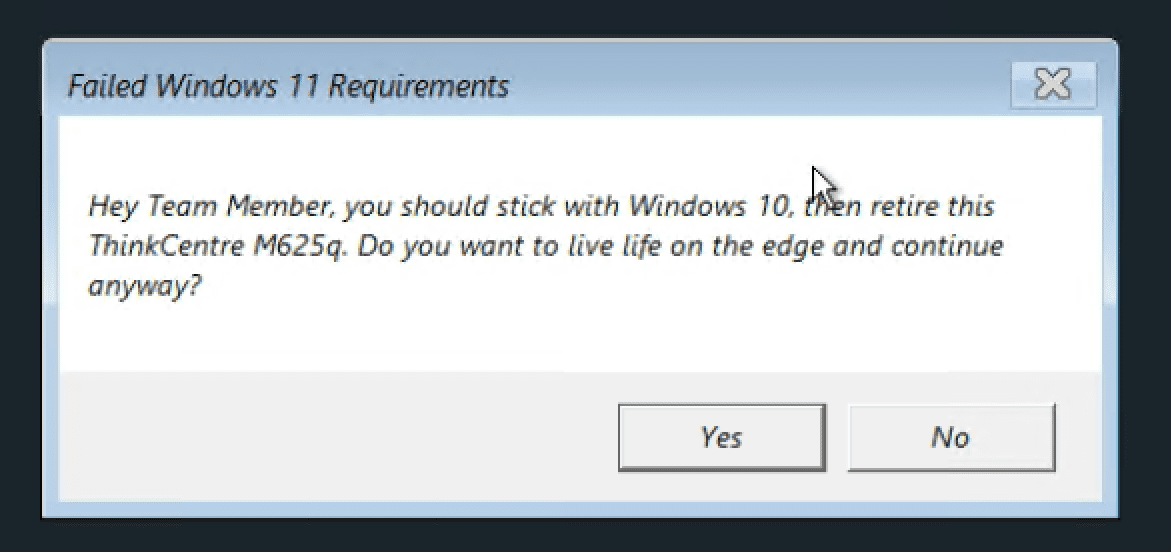The width and height of the screenshot is (1171, 552).
Task: Click the dark background above the dialog
Action: (585, 18)
